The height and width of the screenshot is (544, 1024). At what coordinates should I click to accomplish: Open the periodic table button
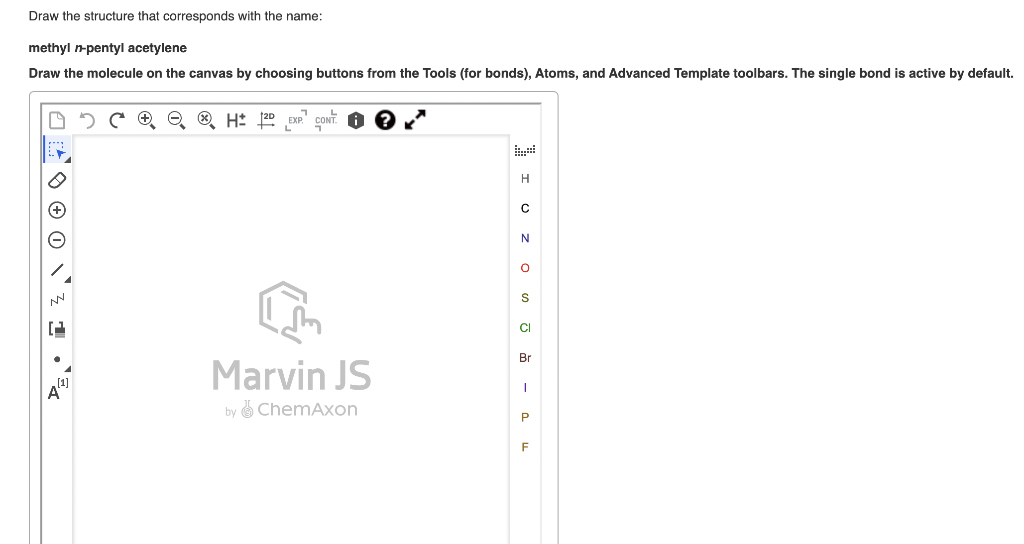click(525, 150)
